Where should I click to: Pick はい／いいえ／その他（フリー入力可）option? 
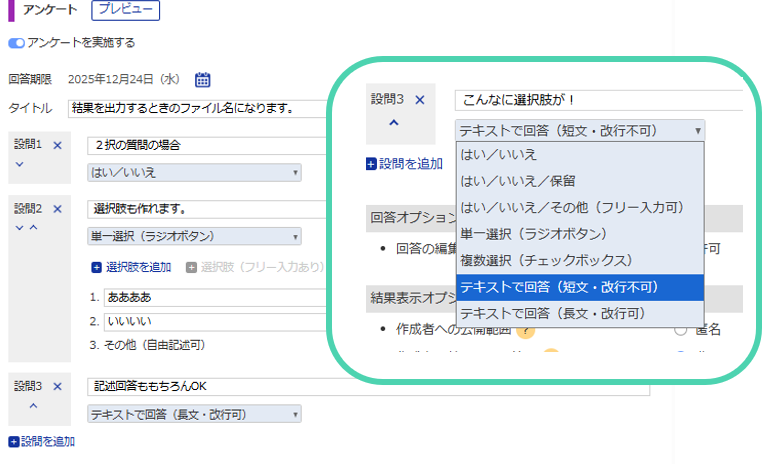pos(572,207)
